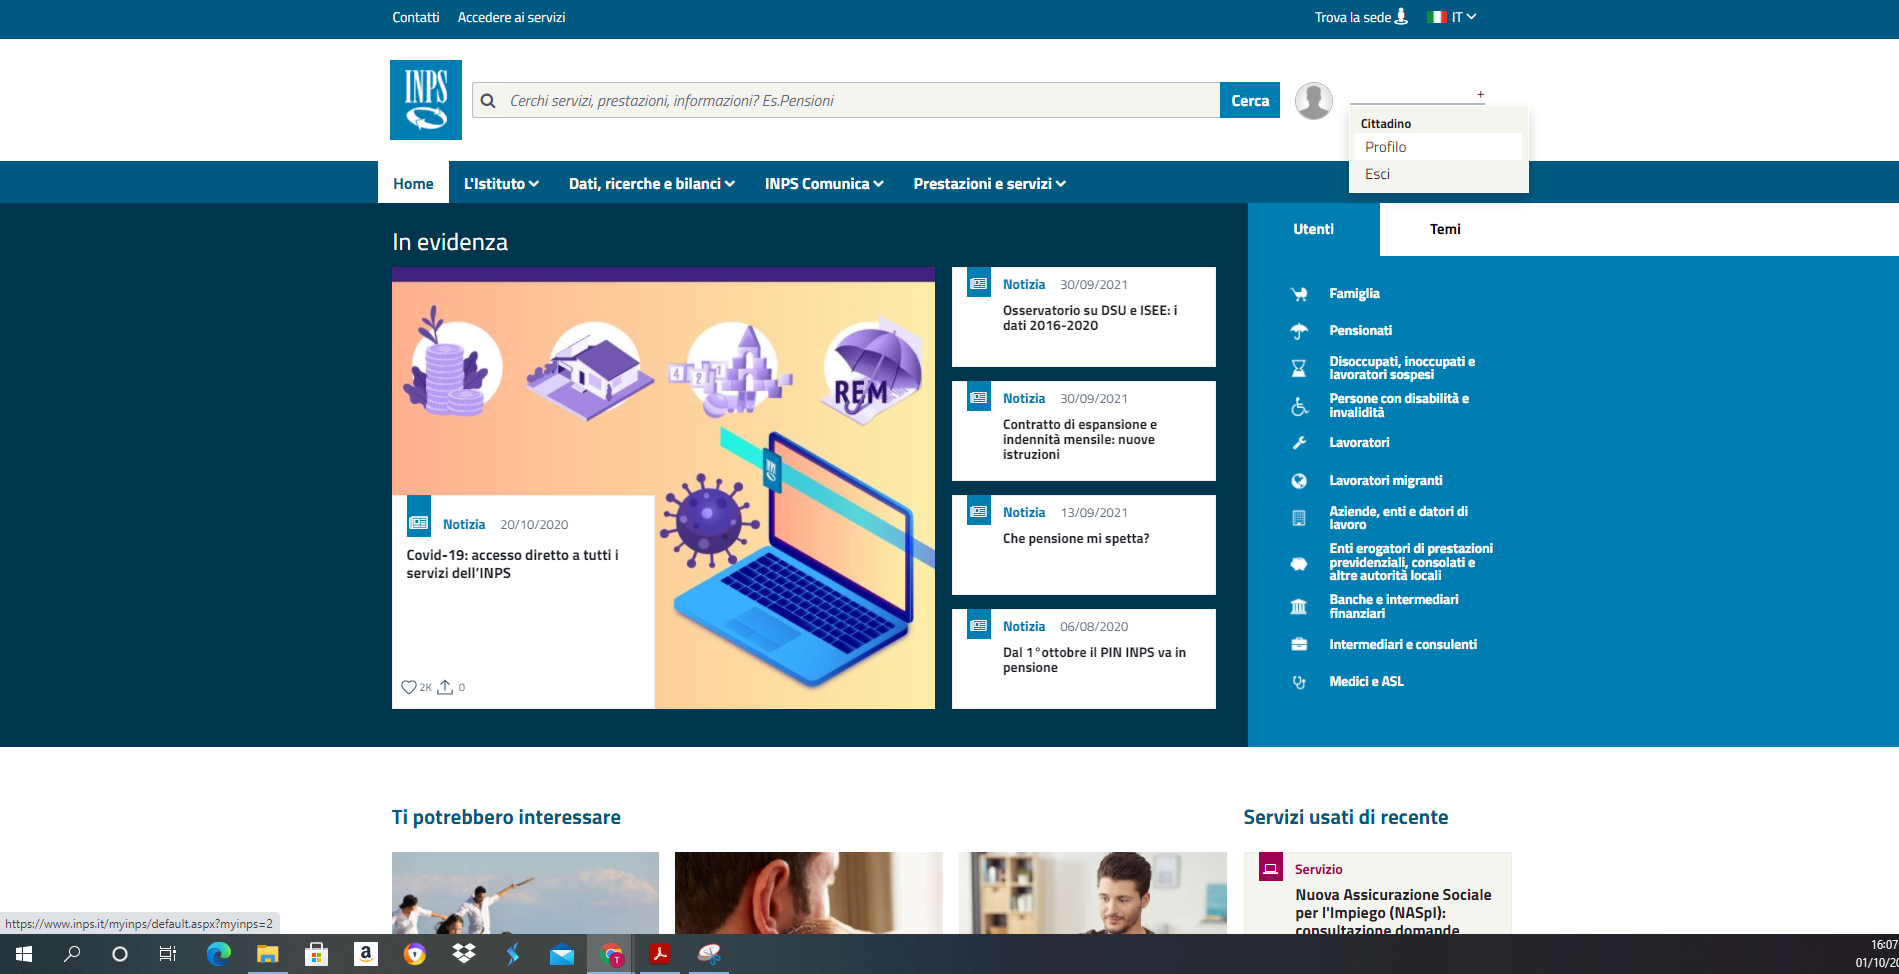Image resolution: width=1899 pixels, height=974 pixels.
Task: Click the hourglass icon beside Disoccupati
Action: coord(1299,369)
